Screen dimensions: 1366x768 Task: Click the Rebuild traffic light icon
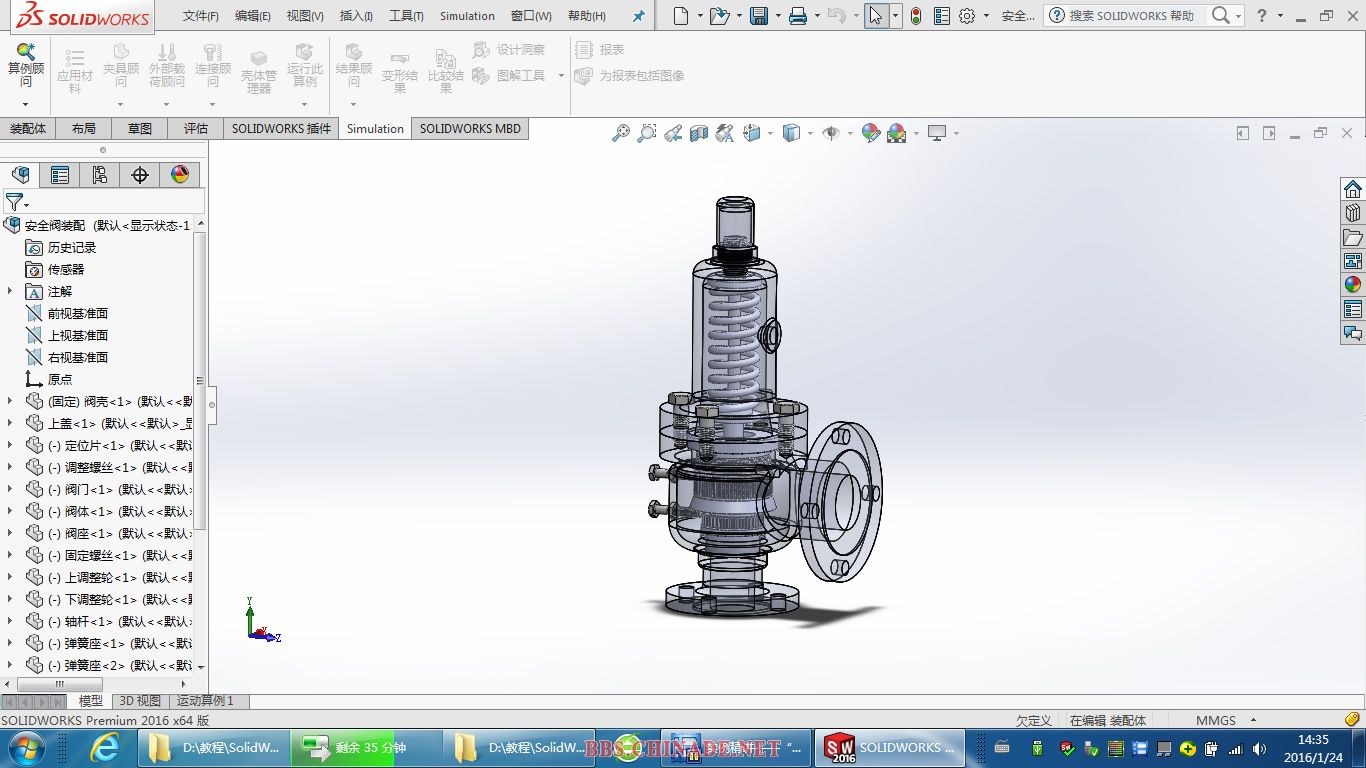[916, 16]
